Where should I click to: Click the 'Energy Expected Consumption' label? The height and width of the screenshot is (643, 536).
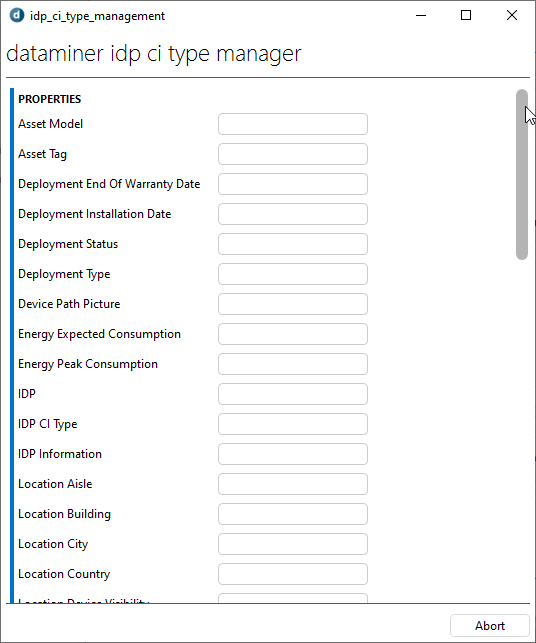[x=99, y=334]
